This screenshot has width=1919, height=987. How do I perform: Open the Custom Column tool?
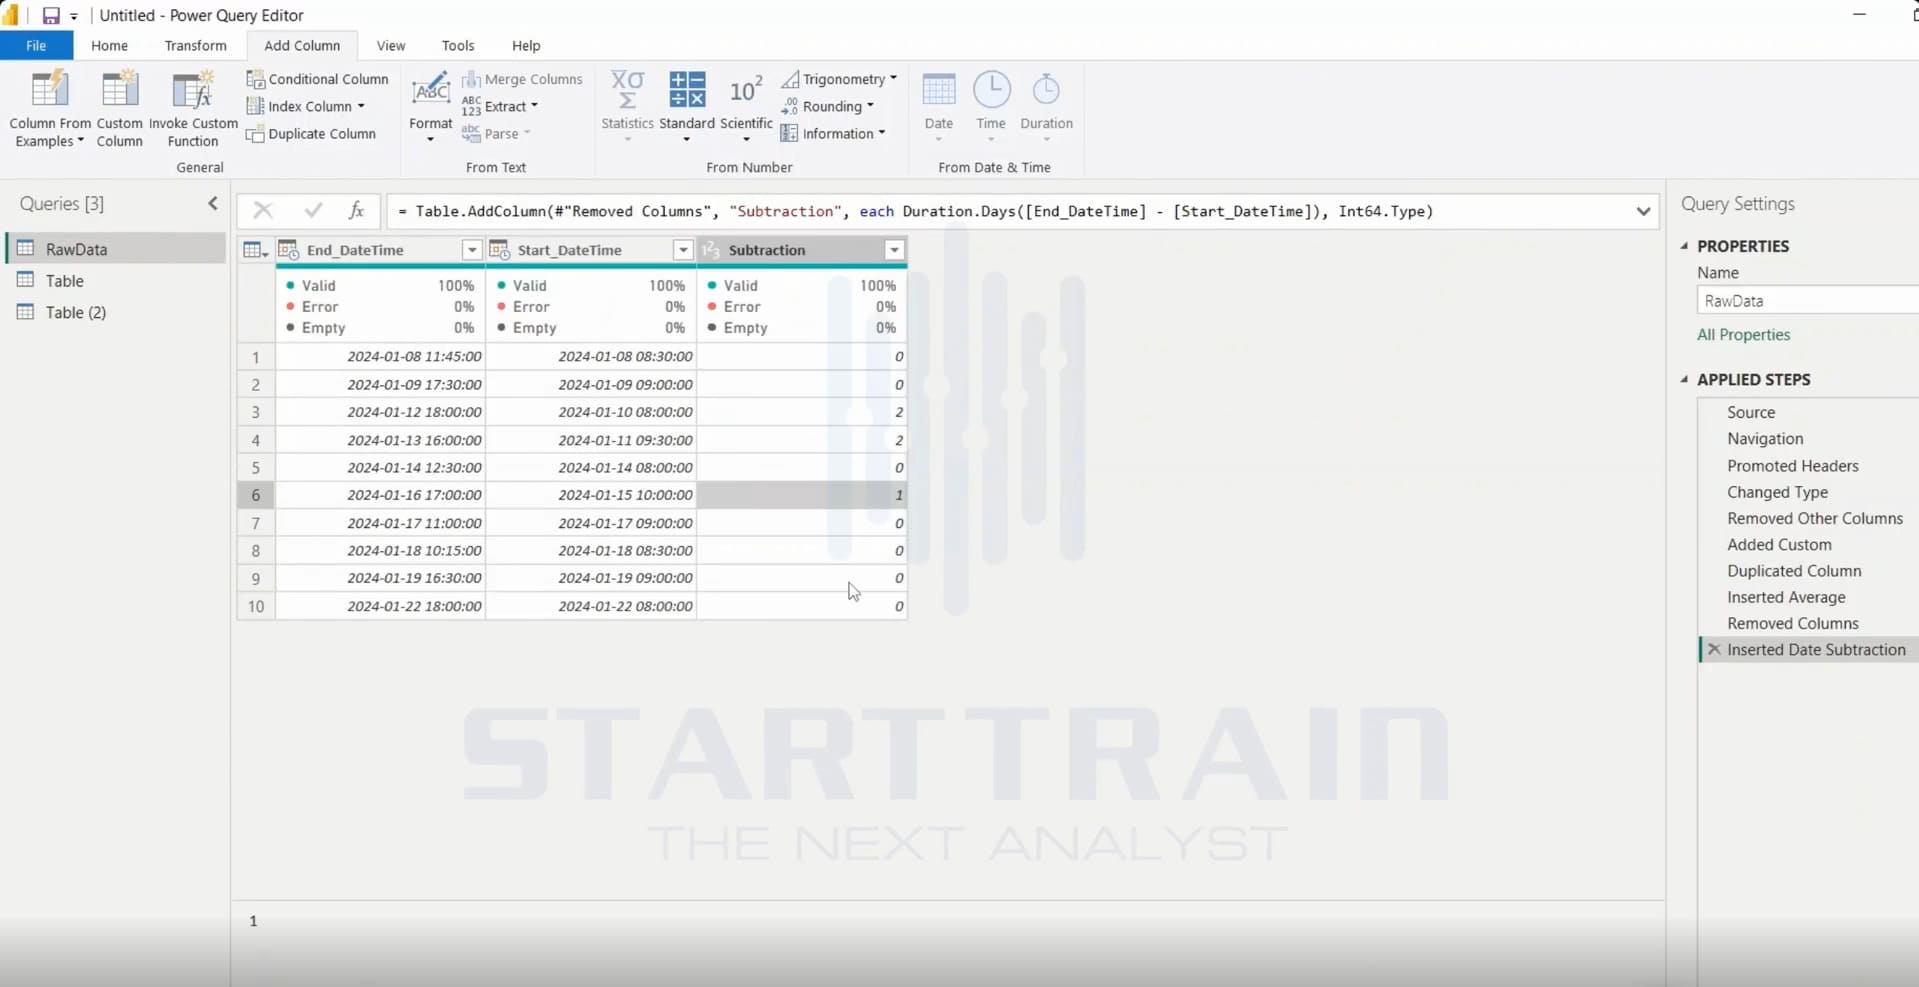click(x=119, y=109)
